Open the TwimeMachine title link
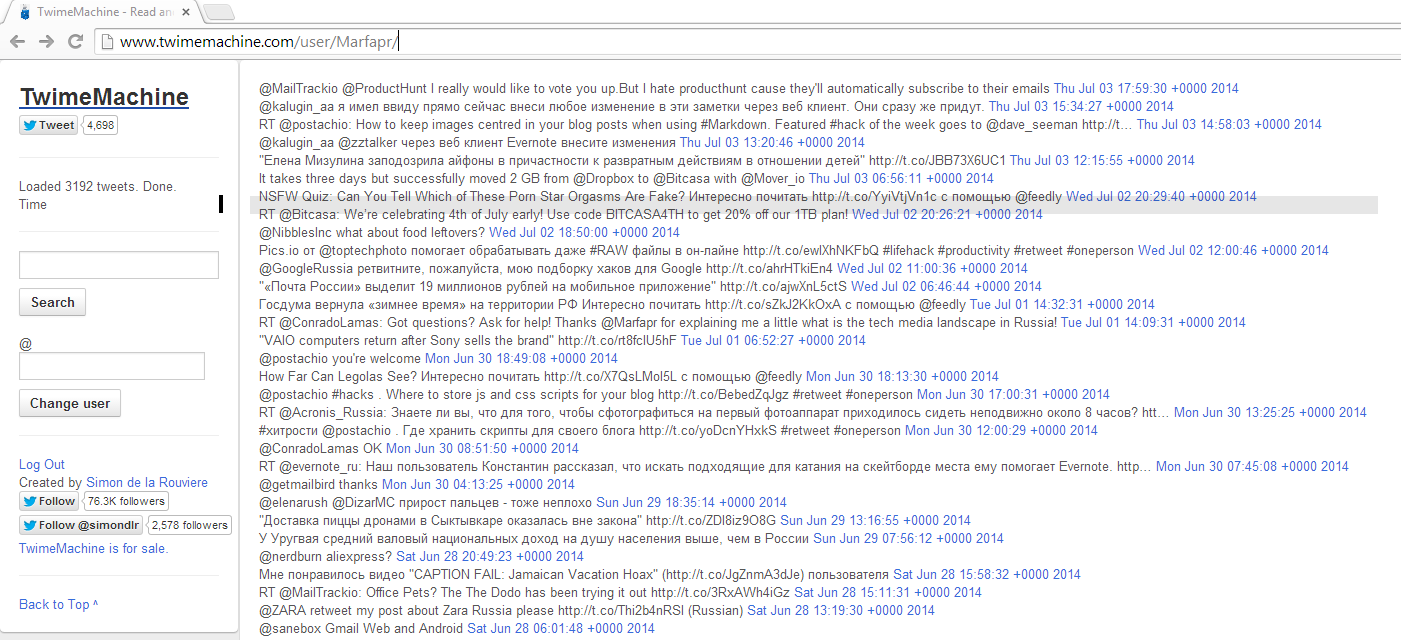Image resolution: width=1401 pixels, height=640 pixels. coord(104,97)
